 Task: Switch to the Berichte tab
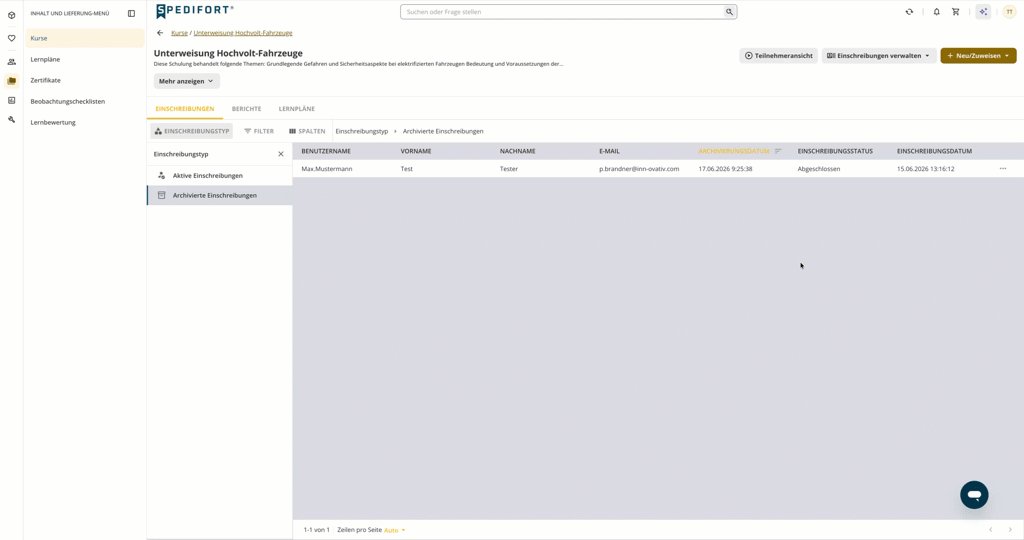point(246,109)
